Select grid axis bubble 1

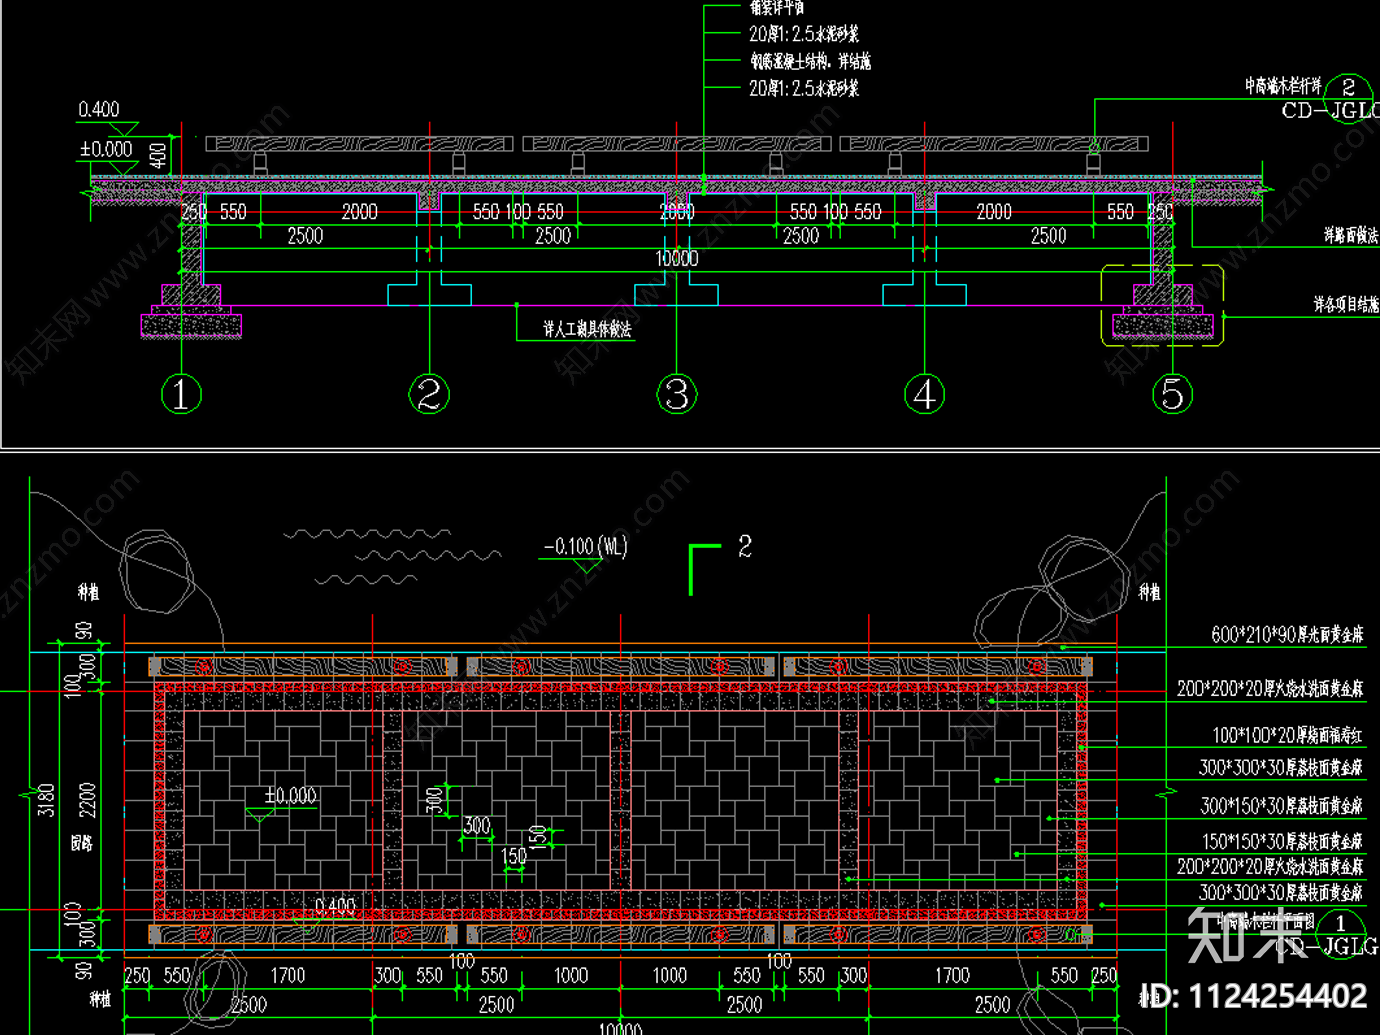[x=181, y=394]
